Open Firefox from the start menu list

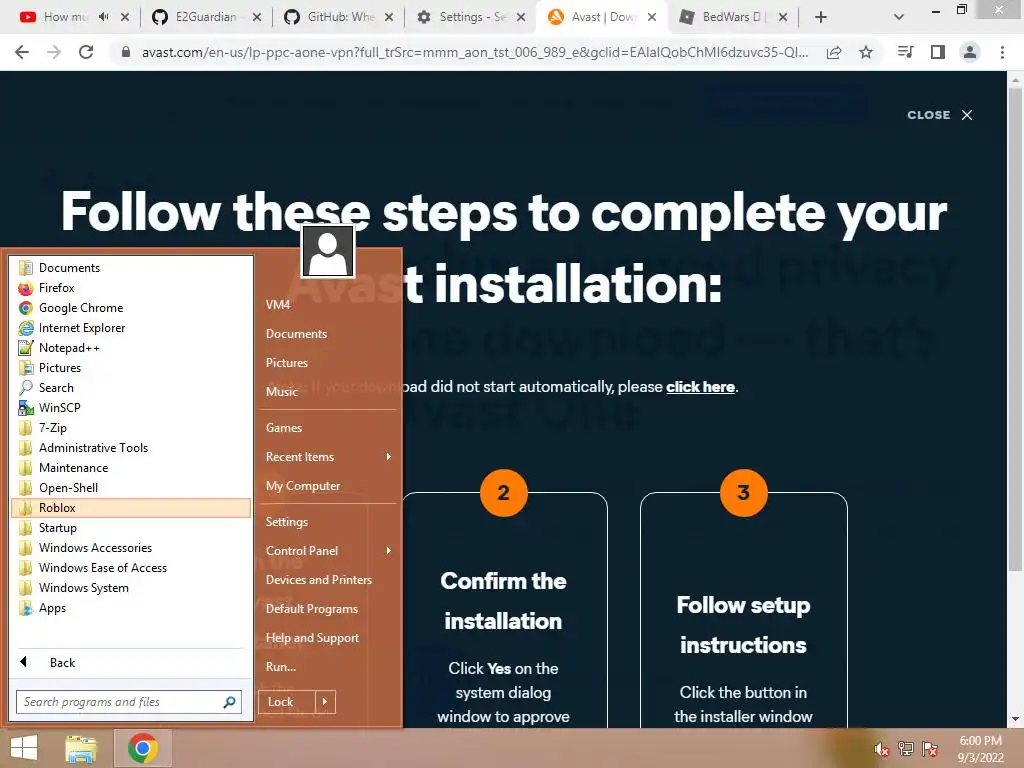[x=131, y=287]
